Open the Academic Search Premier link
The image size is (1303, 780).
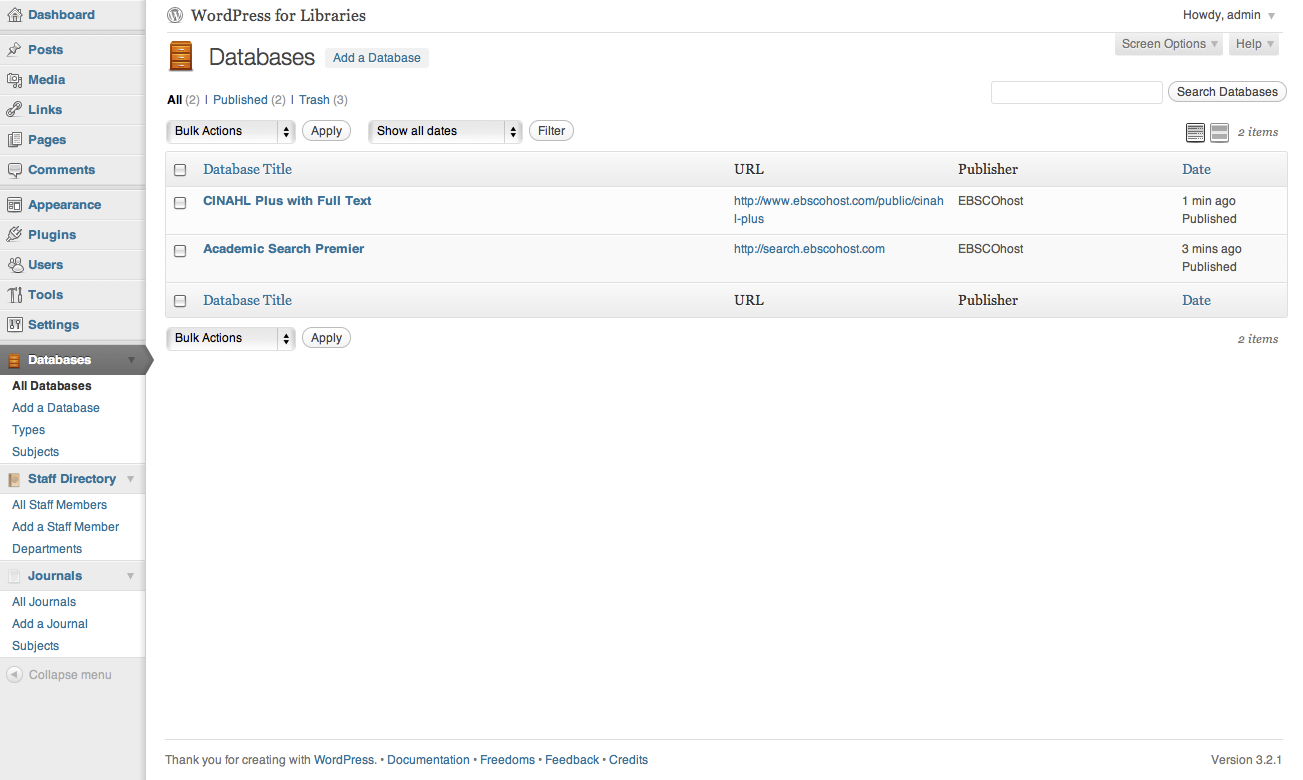click(283, 249)
